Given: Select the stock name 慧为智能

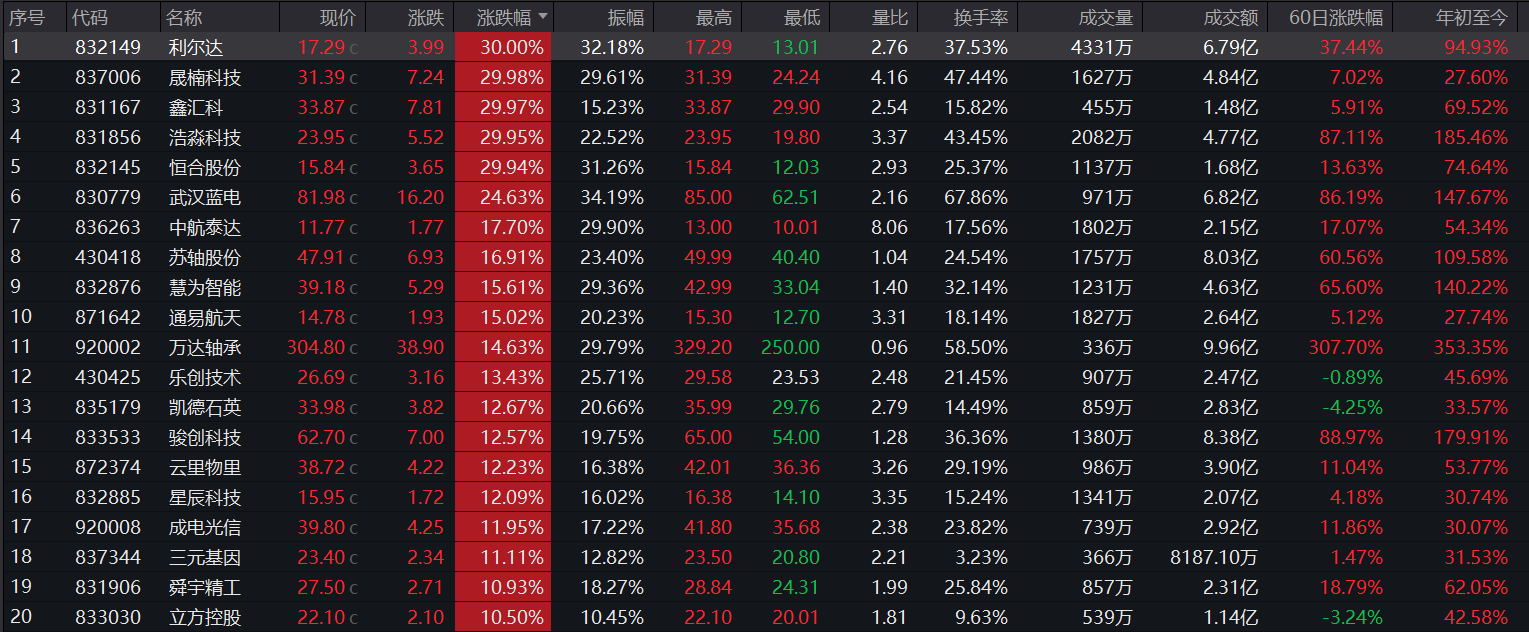Looking at the screenshot, I should tap(205, 287).
